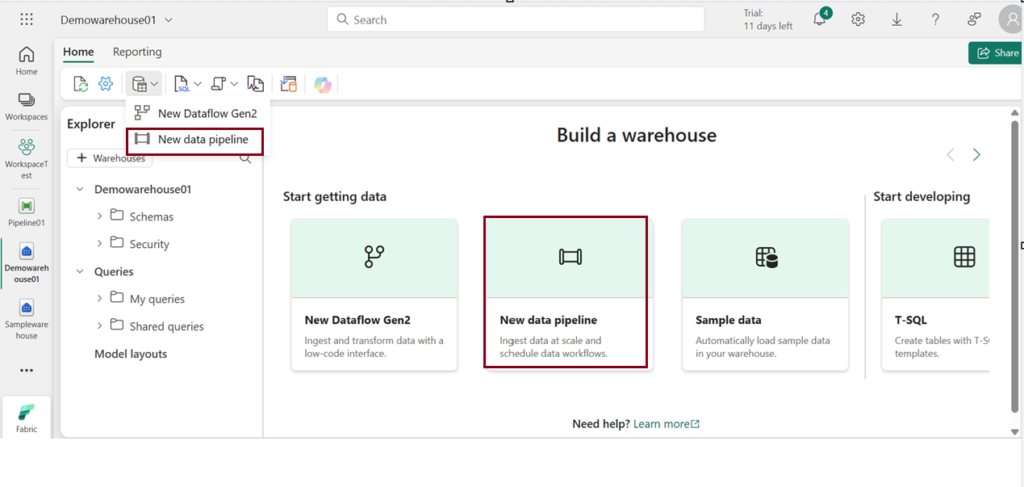Viewport: 1024px width, 487px height.
Task: Open the Pipeline01 item in the left sidebar
Action: click(27, 212)
